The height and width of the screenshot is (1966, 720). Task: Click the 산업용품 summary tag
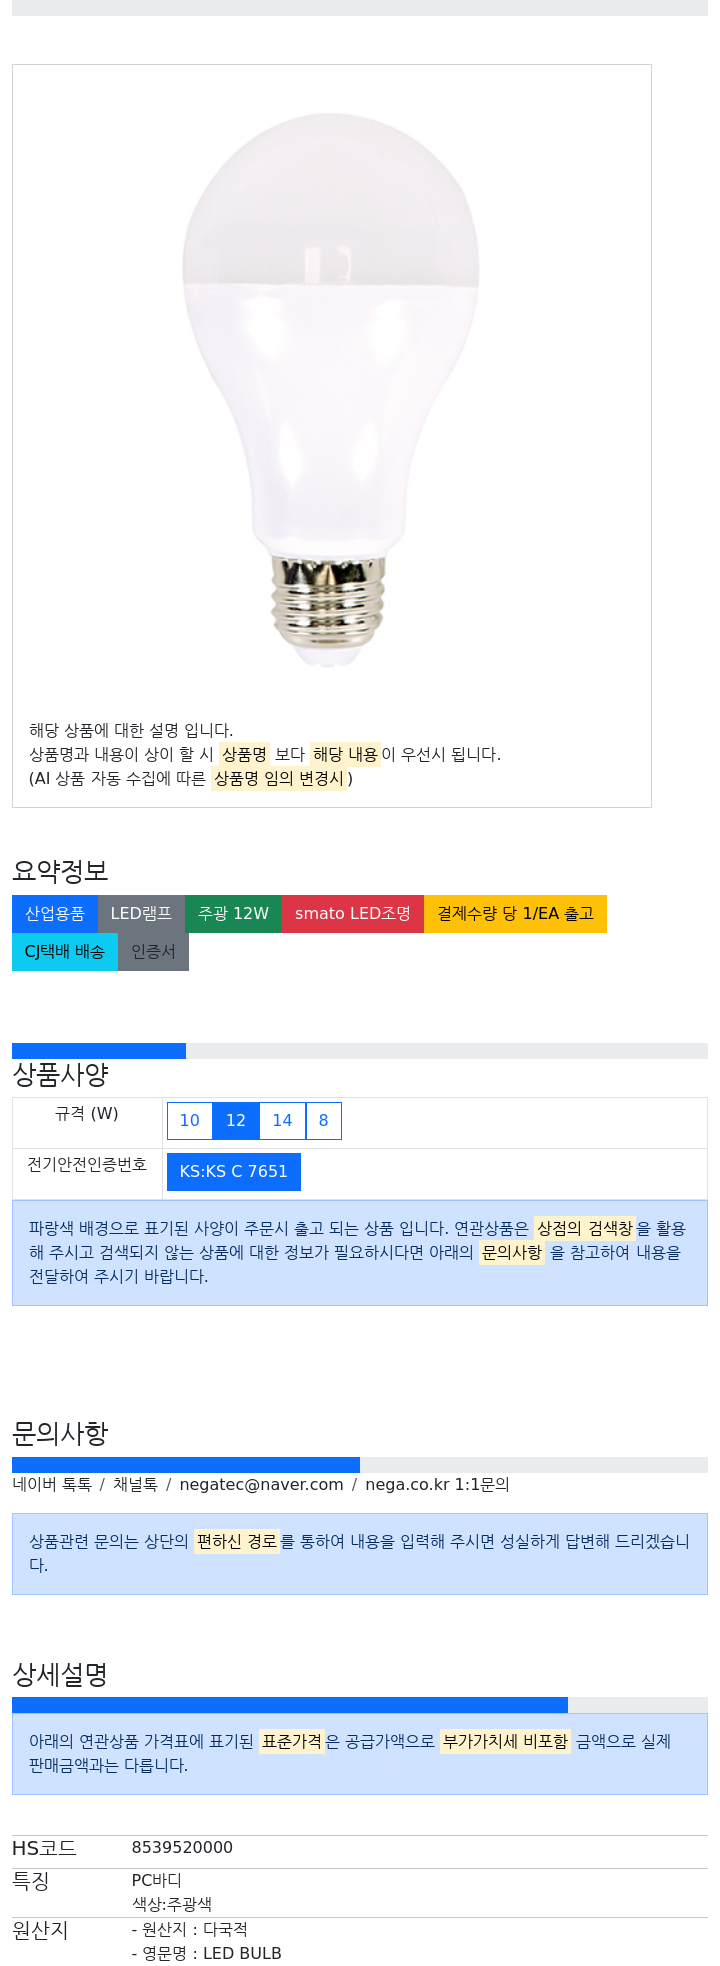(x=55, y=914)
